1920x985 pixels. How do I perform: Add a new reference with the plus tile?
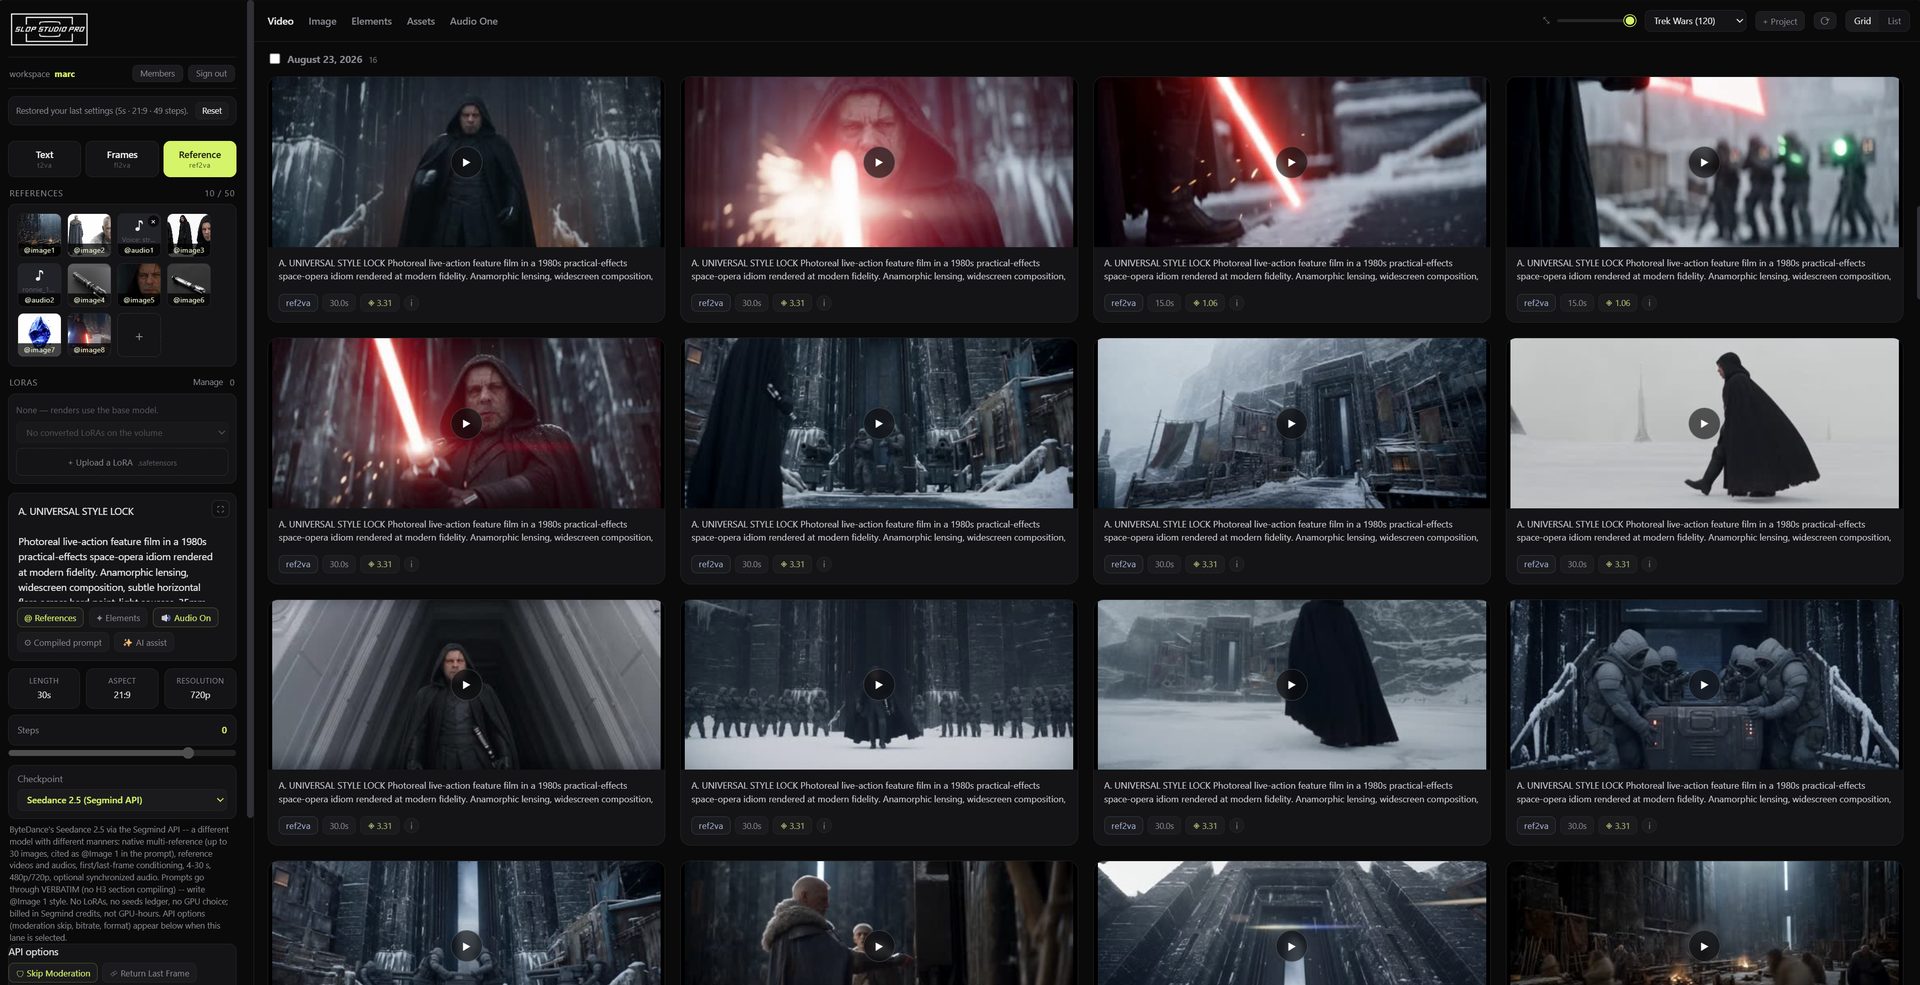tap(139, 336)
